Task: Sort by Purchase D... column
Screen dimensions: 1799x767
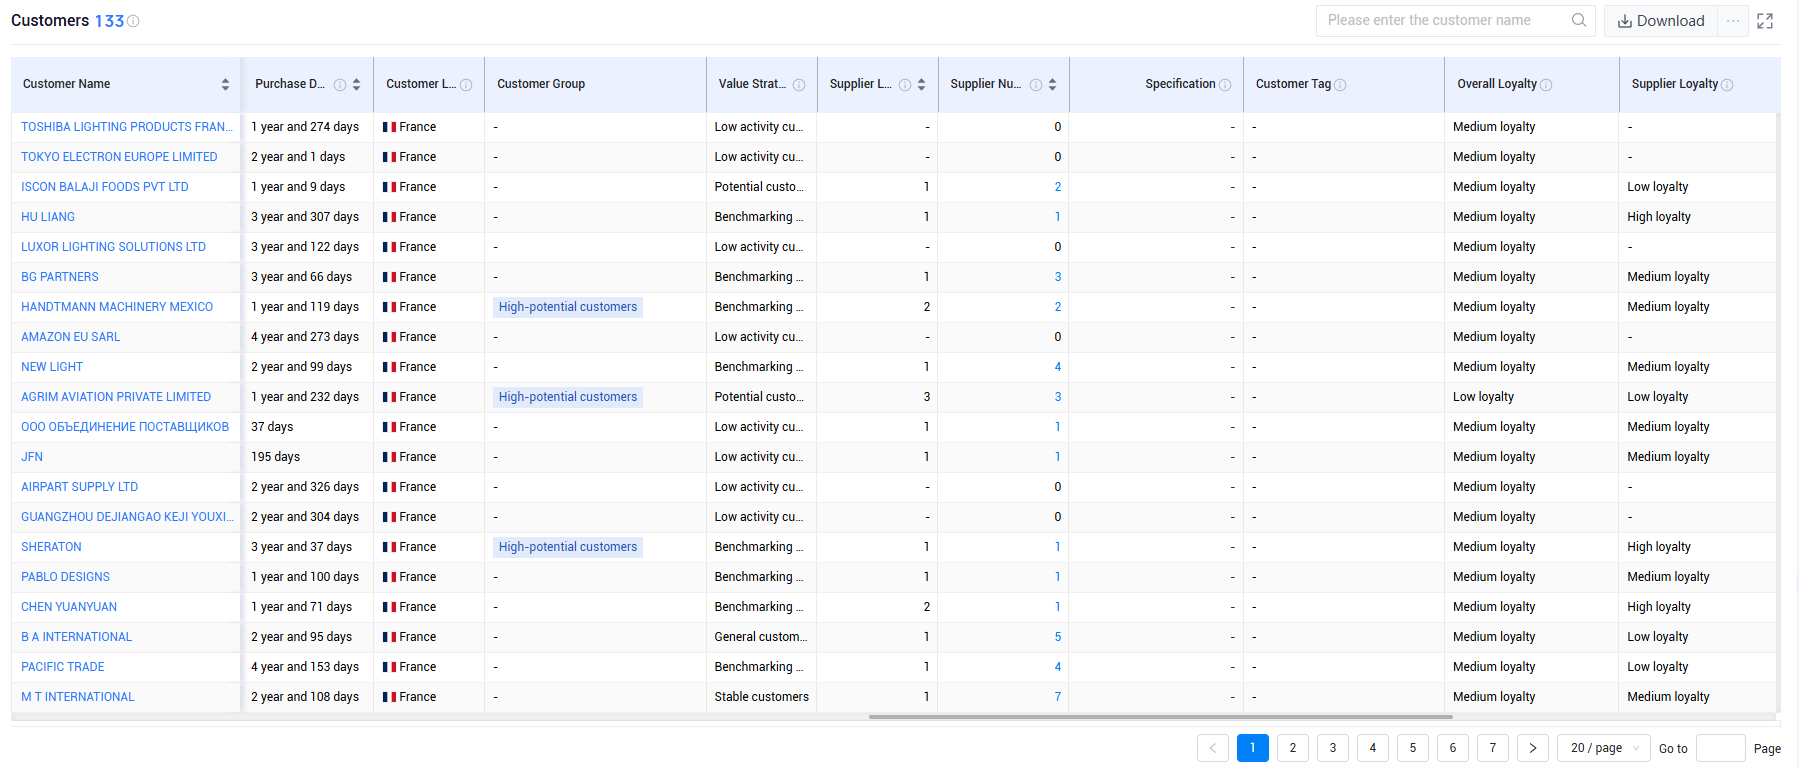Action: click(356, 85)
